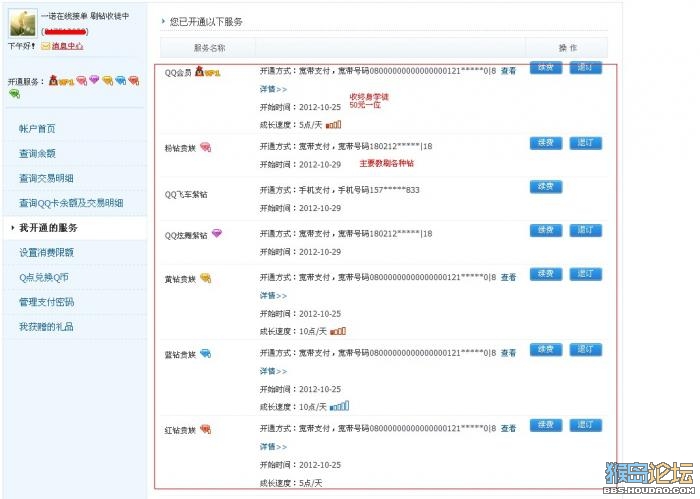Viewport: 700px width, 499px height.
Task: Select 我开通的服务 in the sidebar
Action: [x=48, y=228]
